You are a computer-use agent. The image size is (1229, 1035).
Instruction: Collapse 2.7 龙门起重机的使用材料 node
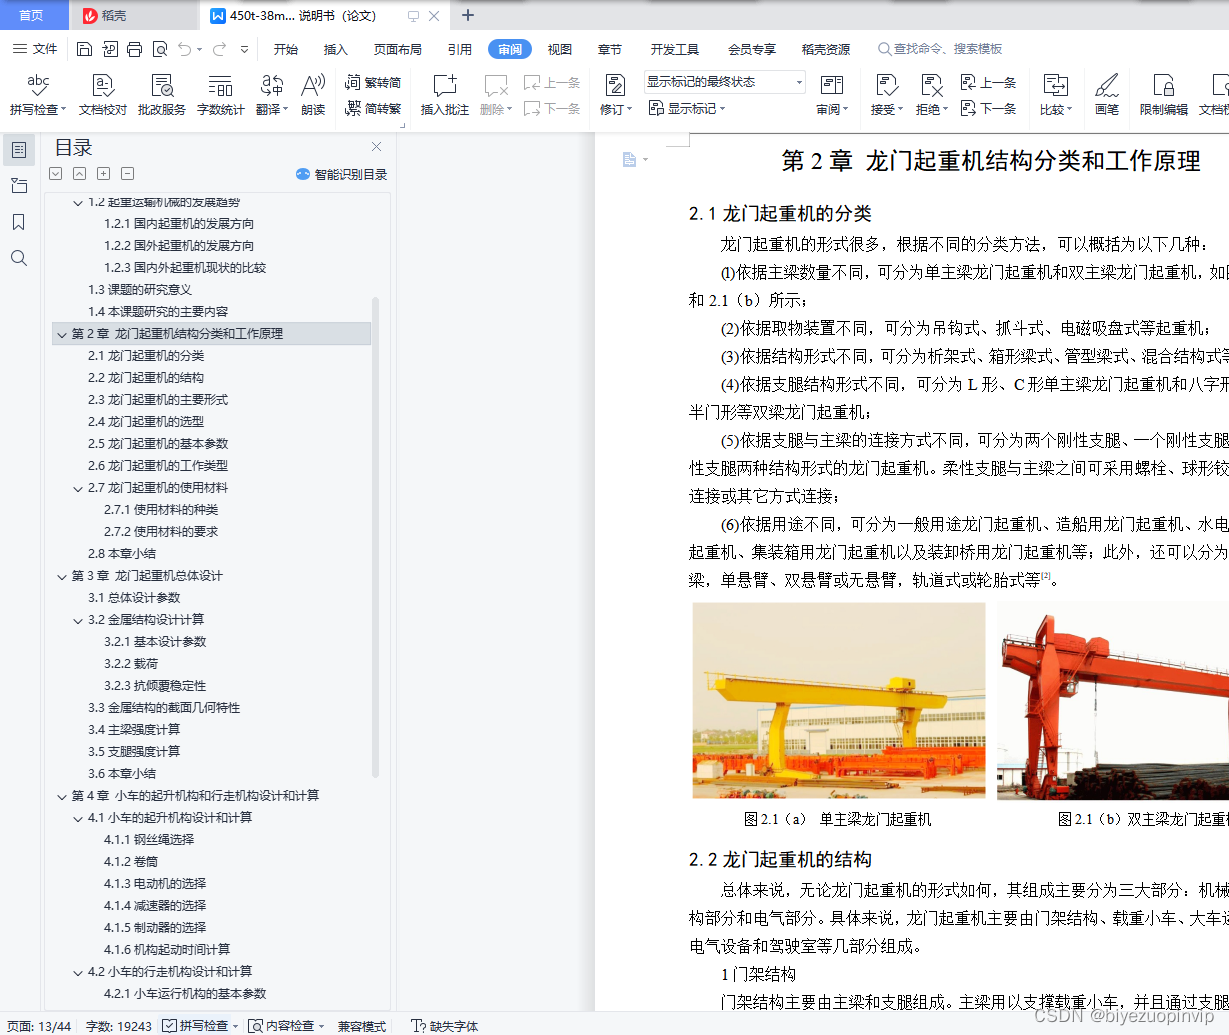pyautogui.click(x=78, y=488)
